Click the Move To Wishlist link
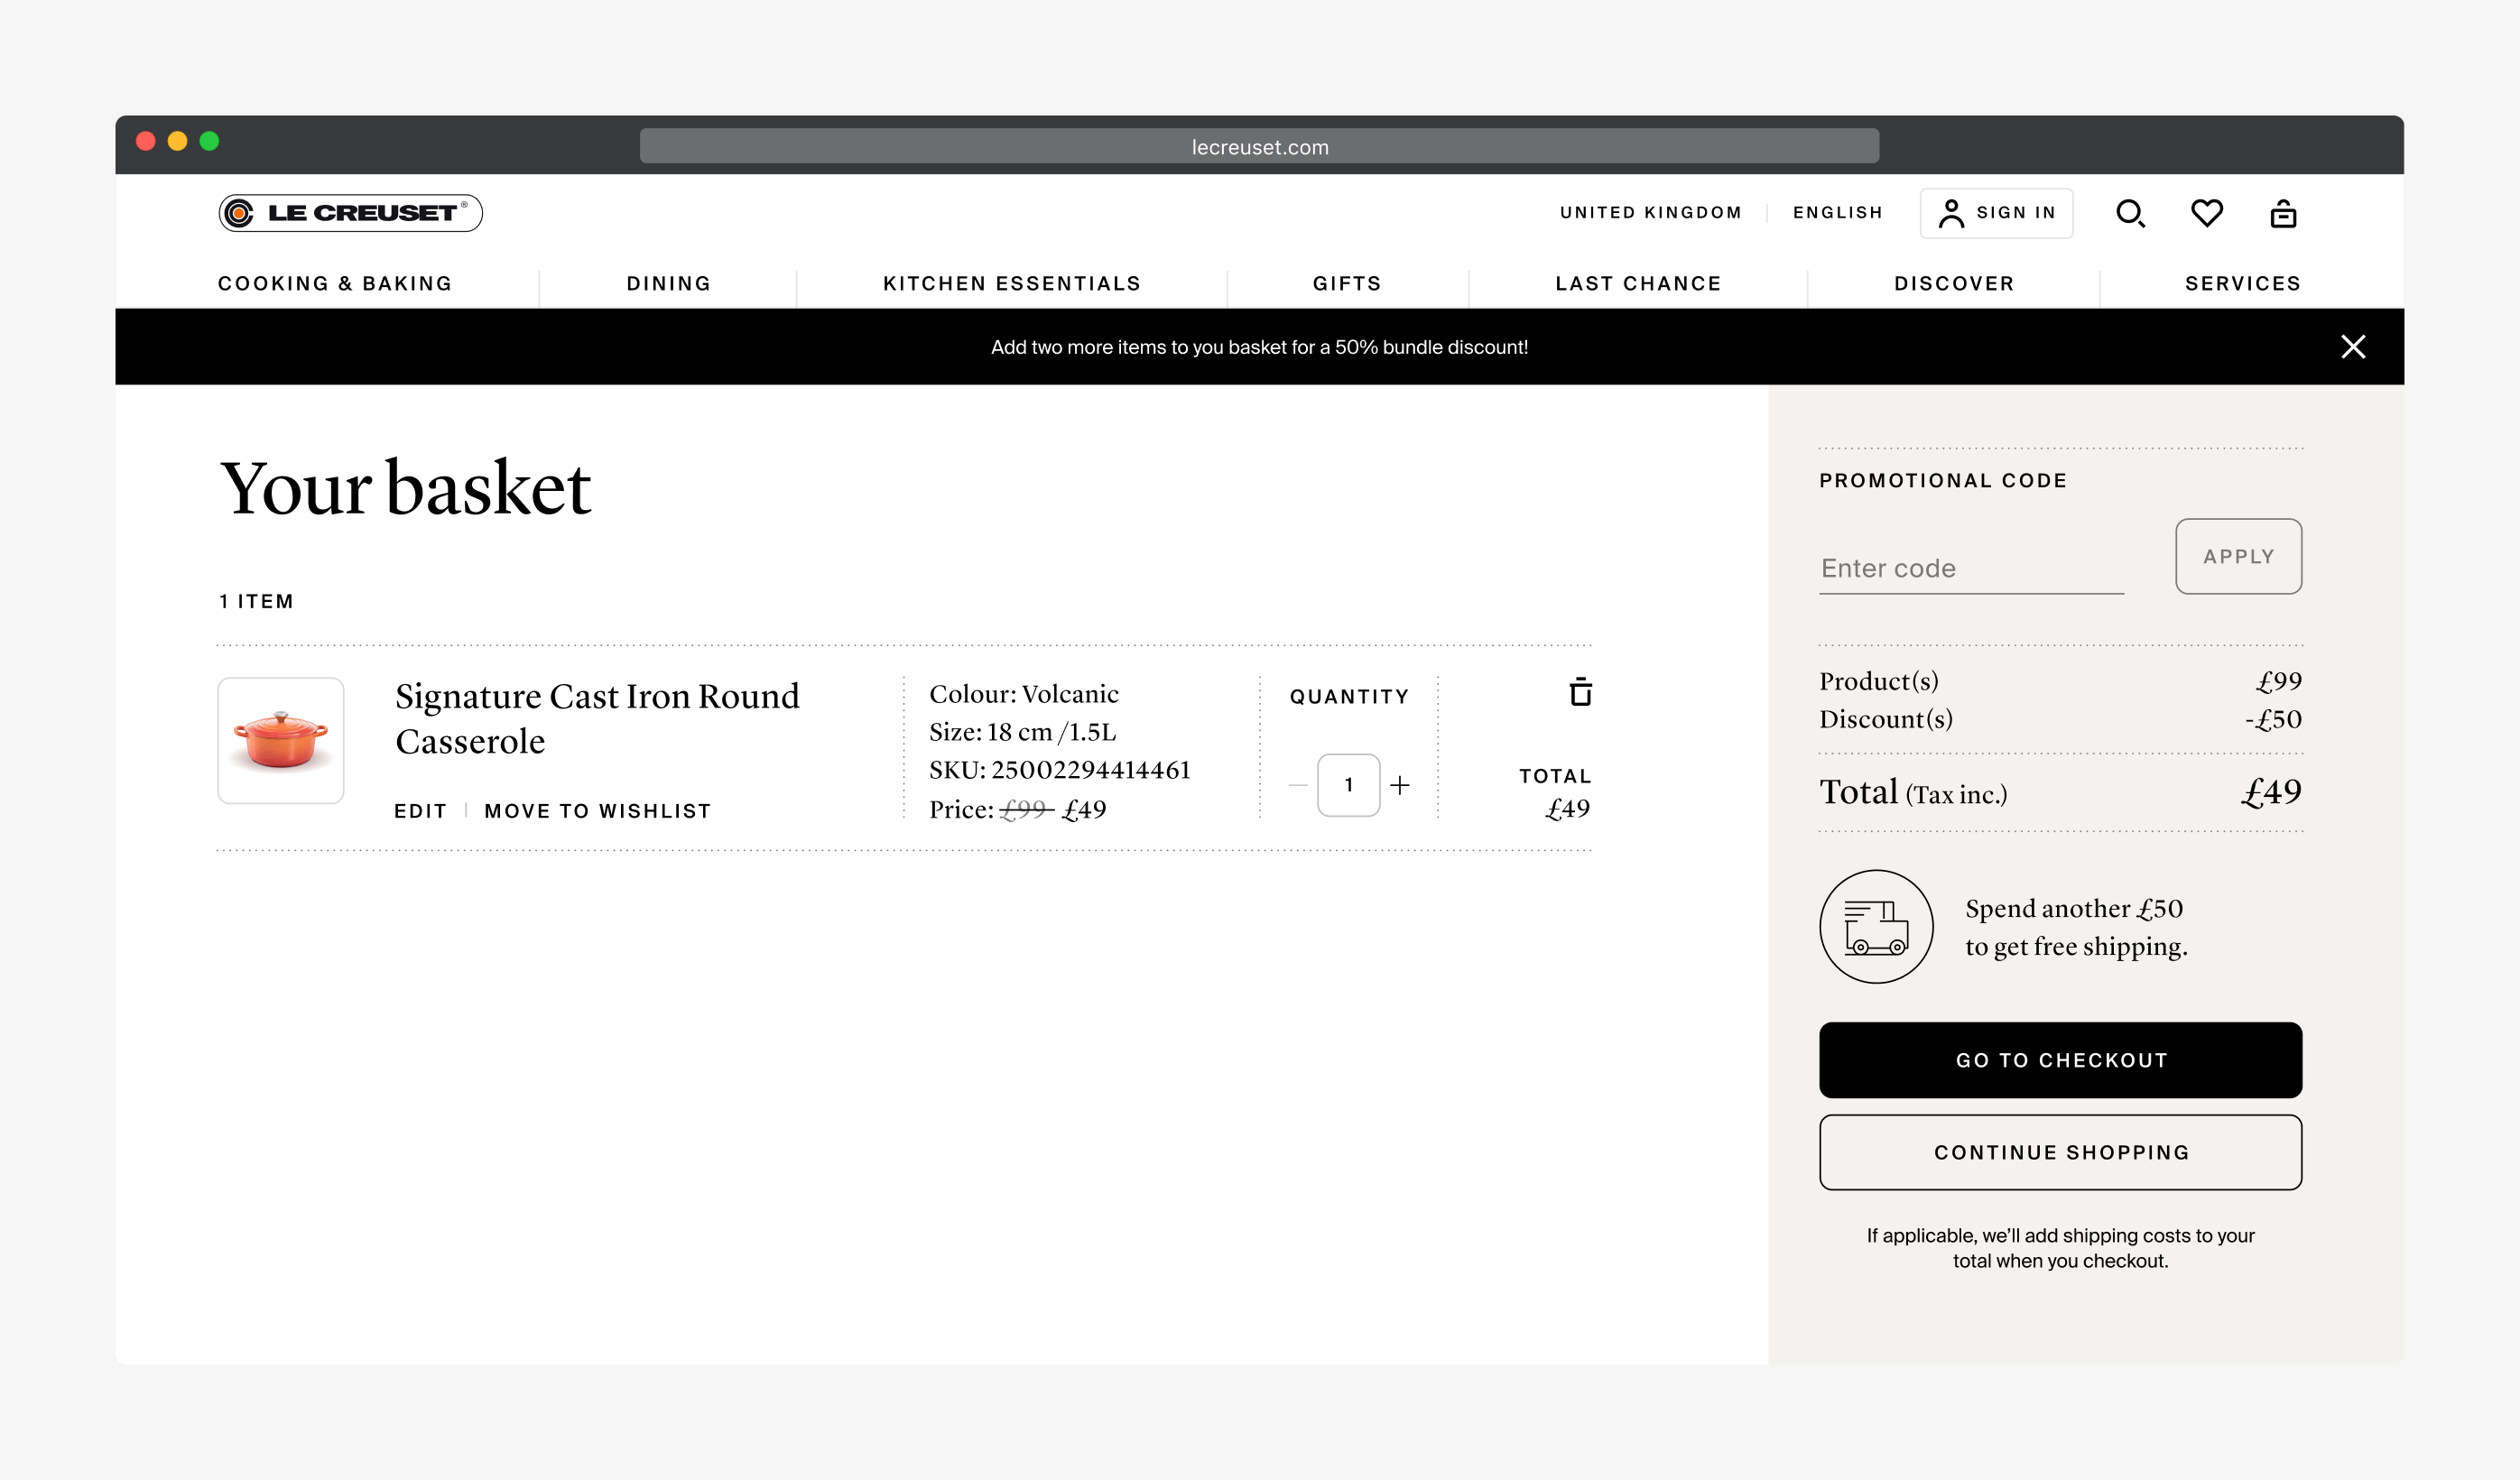Viewport: 2520px width, 1480px height. click(597, 811)
